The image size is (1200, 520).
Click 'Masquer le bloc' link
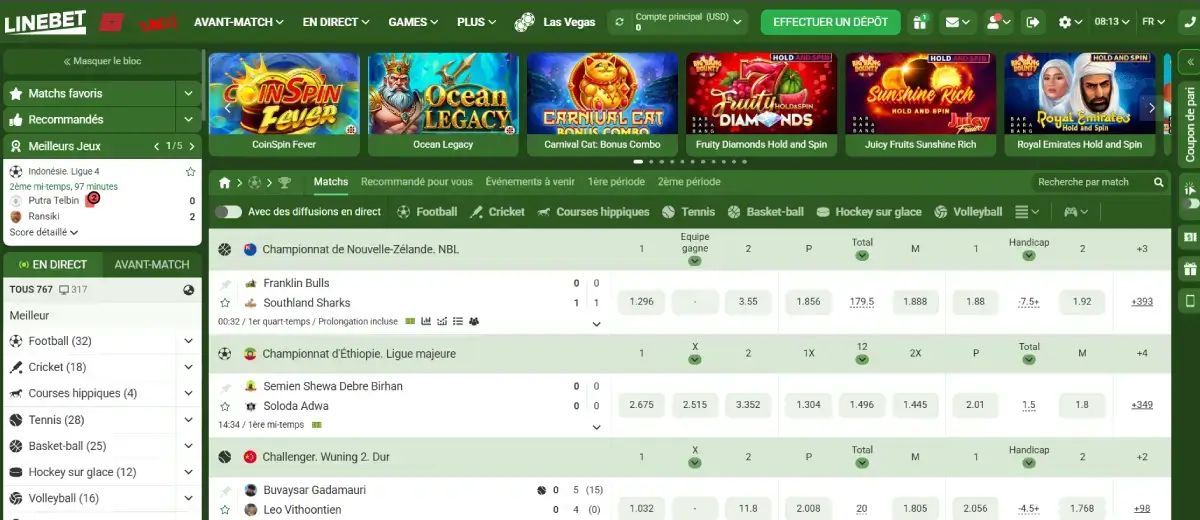click(x=102, y=61)
